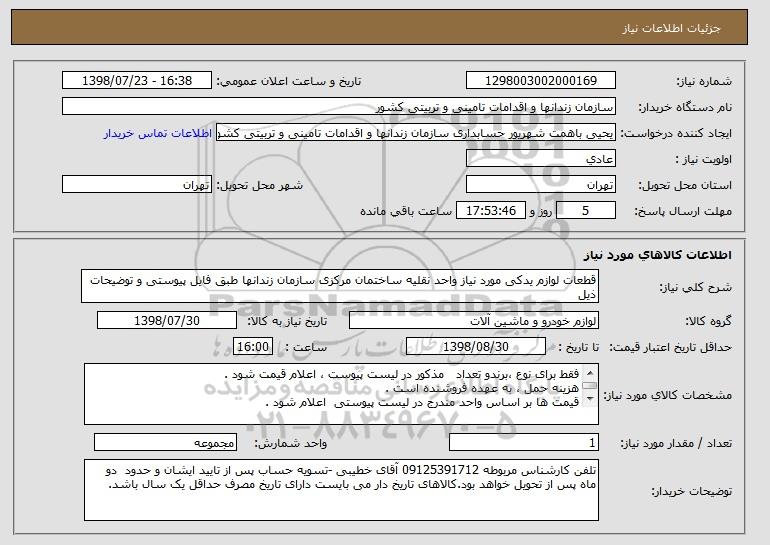Click the text ساعت باقی مانده
770x545 pixels.
[x=406, y=212]
